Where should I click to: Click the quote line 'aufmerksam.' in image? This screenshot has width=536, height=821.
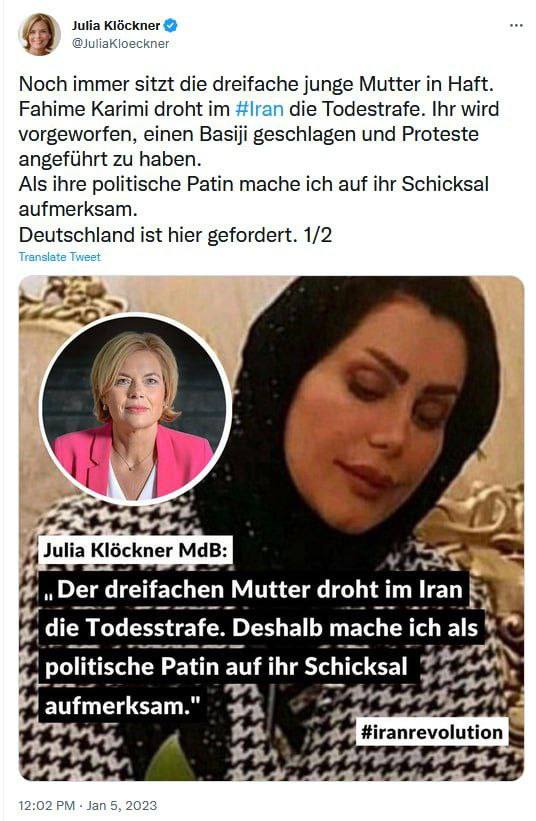point(122,705)
